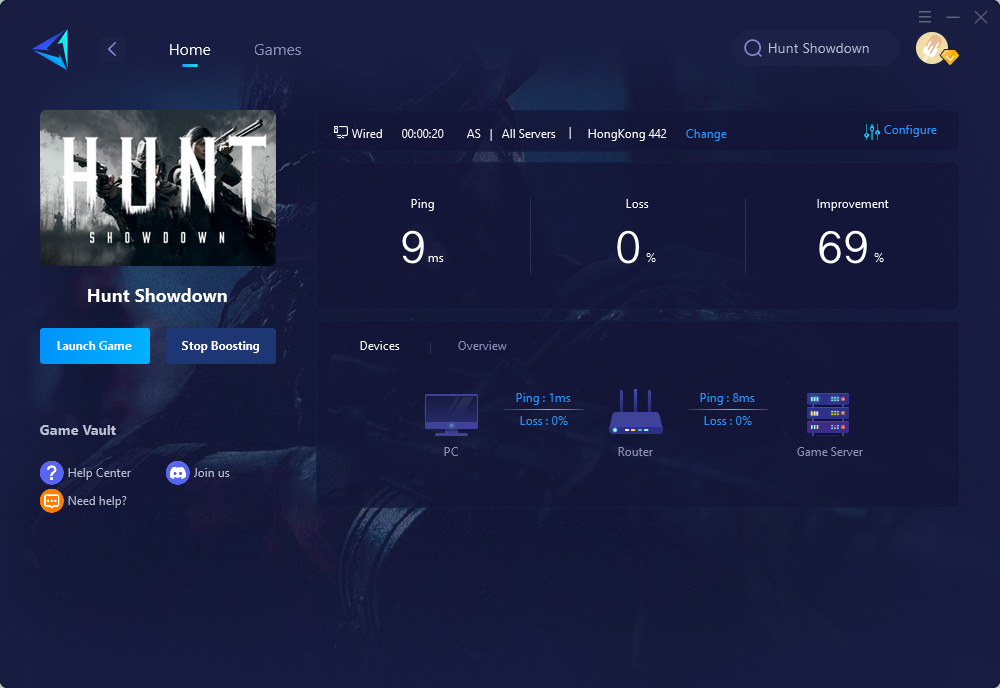The height and width of the screenshot is (688, 1000).
Task: Click the search magnifier icon
Action: click(753, 48)
